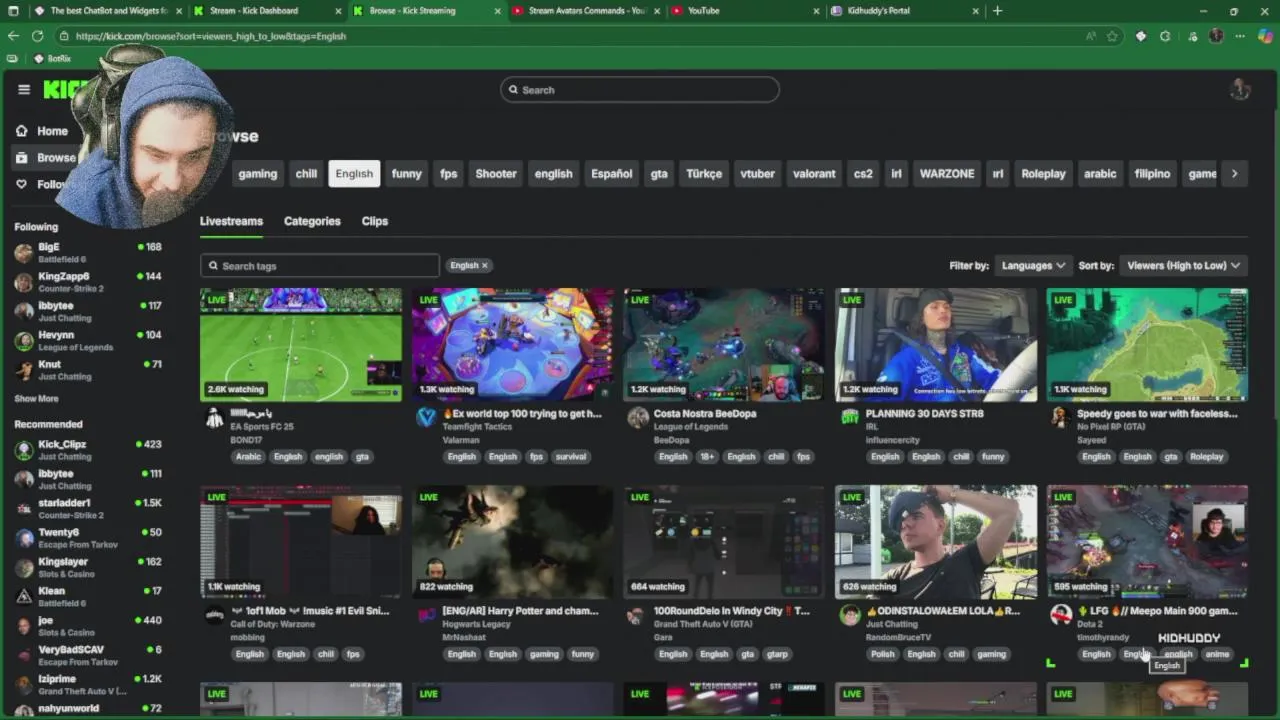Open Viewers (High to Low) sort dropdown

tap(1183, 265)
